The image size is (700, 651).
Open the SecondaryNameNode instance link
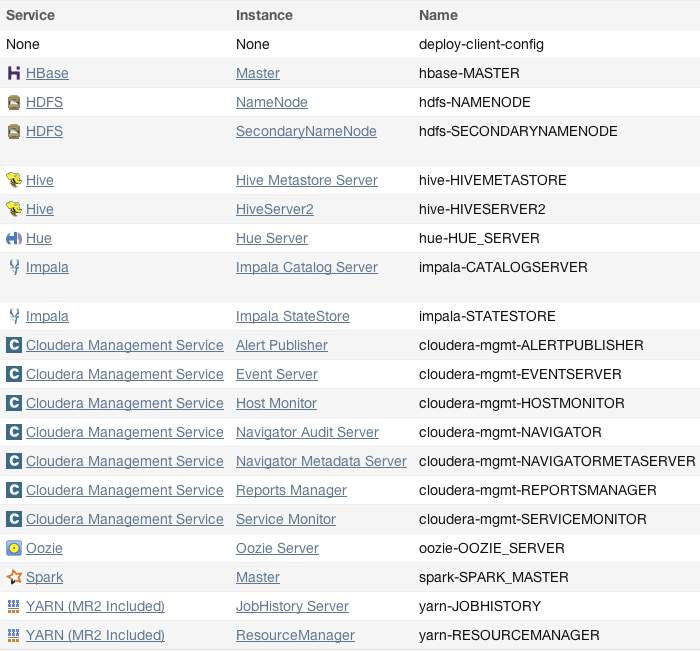[306, 131]
